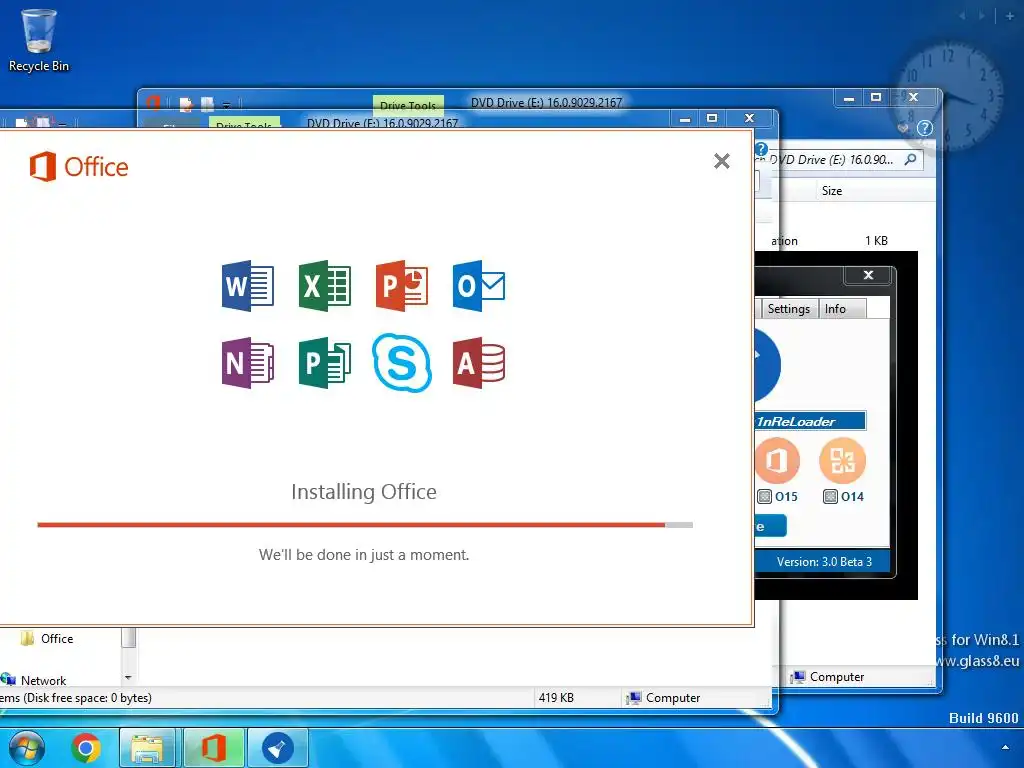Close the Office installer dialog
This screenshot has height=768, width=1024.
click(722, 161)
